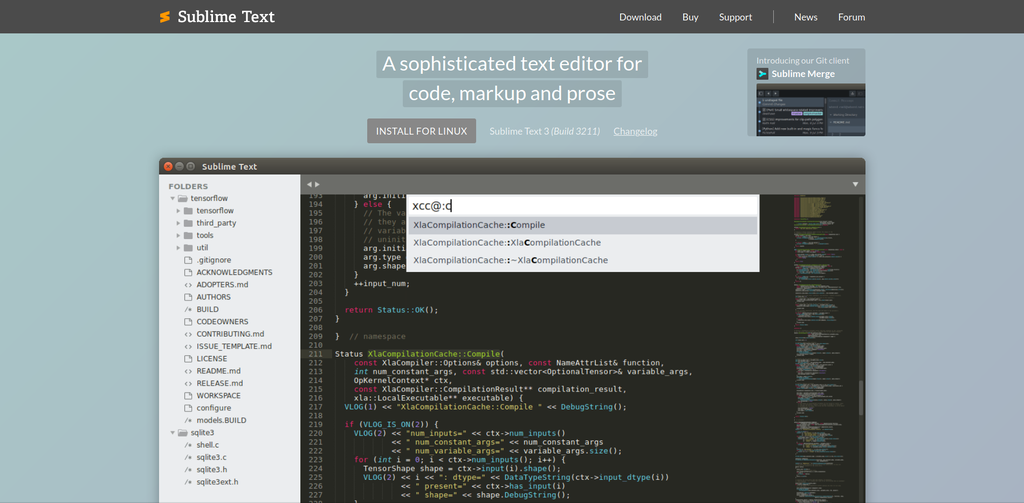
Task: Click the shell.c source file icon
Action: (188, 445)
